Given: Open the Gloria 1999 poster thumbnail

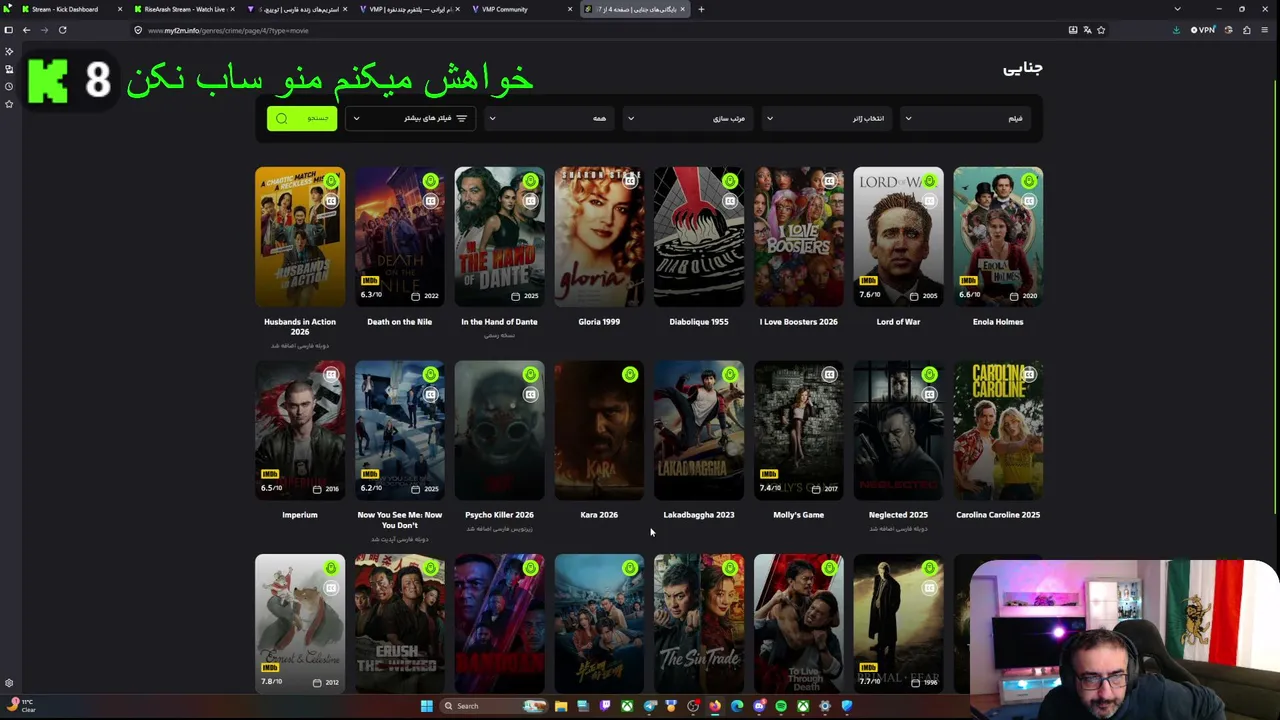Looking at the screenshot, I should (x=599, y=236).
